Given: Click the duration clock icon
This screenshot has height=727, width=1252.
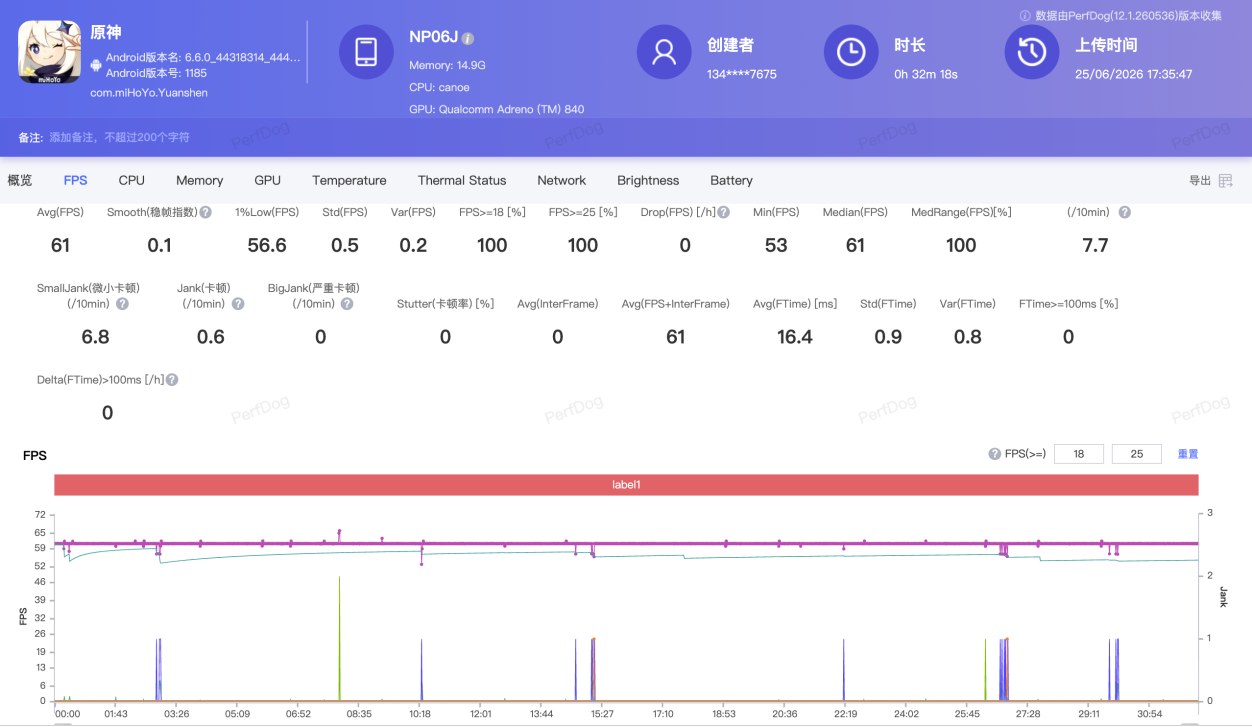Looking at the screenshot, I should 851,52.
